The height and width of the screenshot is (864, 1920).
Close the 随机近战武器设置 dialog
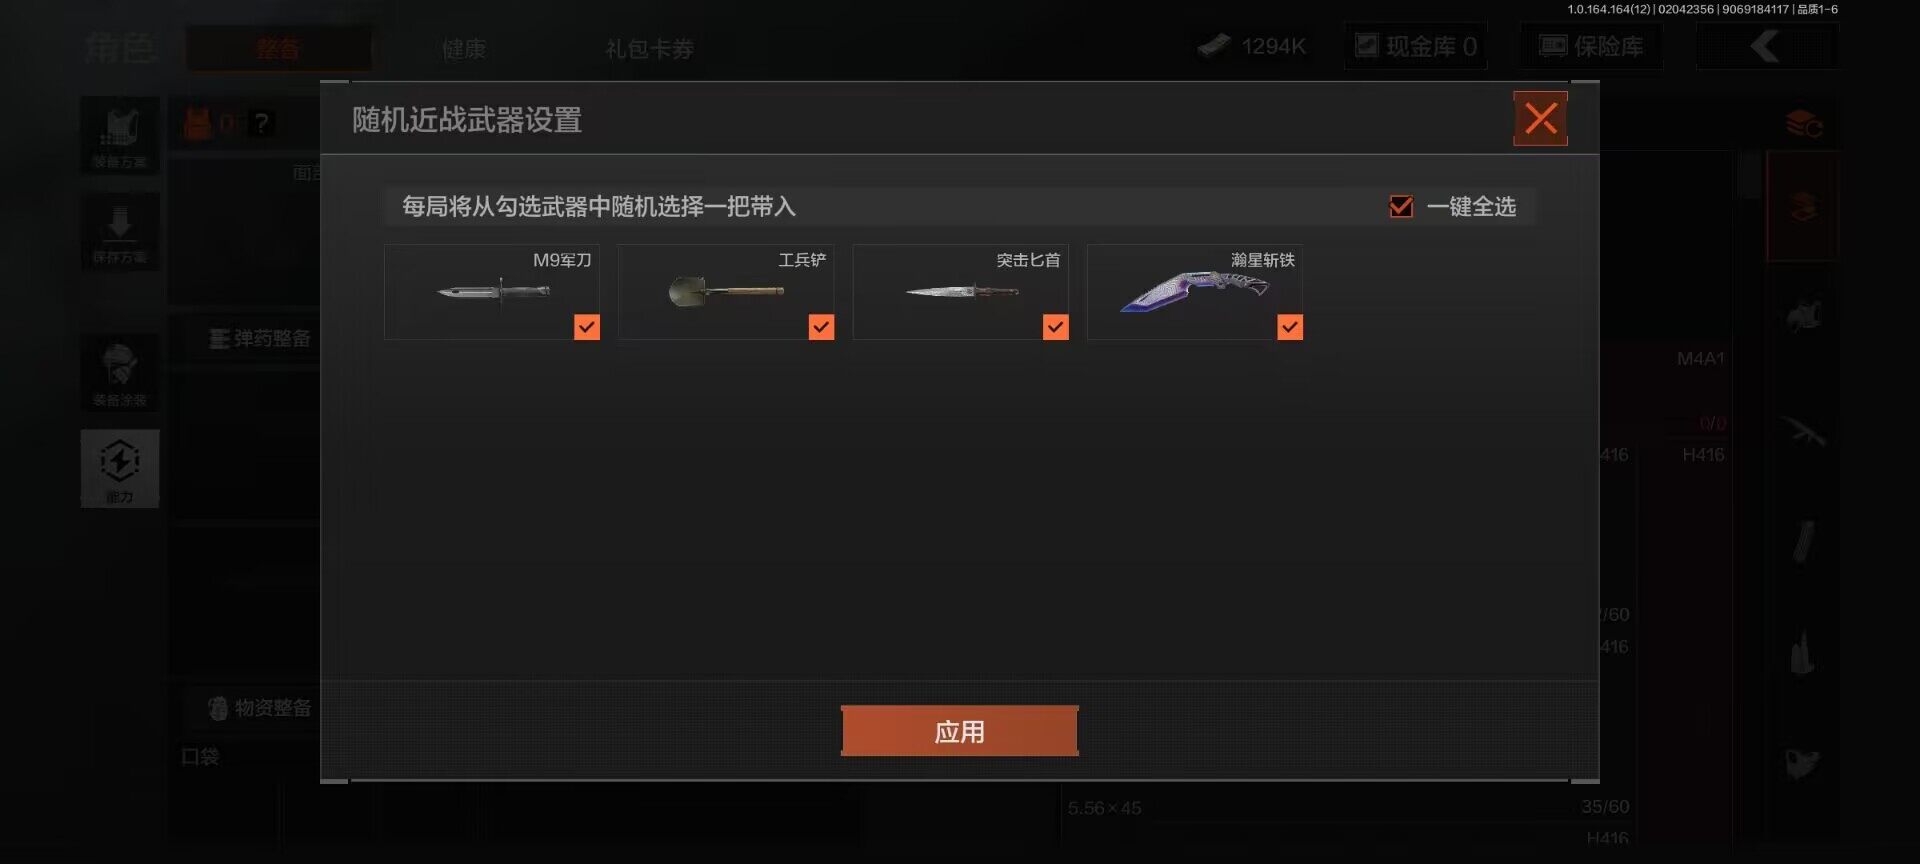click(1540, 119)
